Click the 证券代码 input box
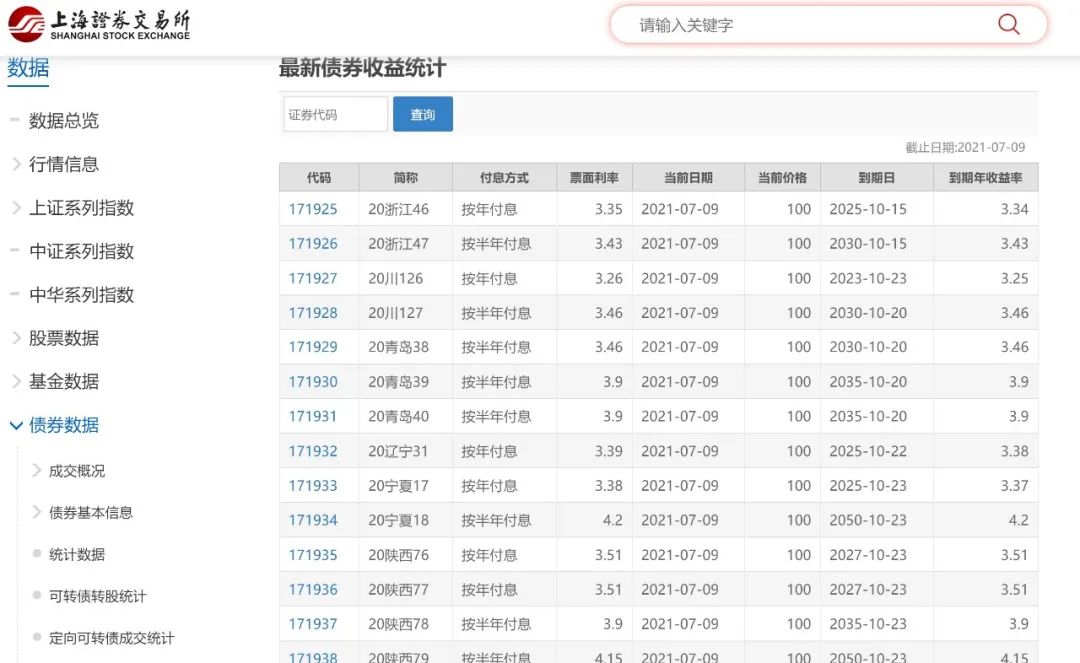 [x=333, y=113]
